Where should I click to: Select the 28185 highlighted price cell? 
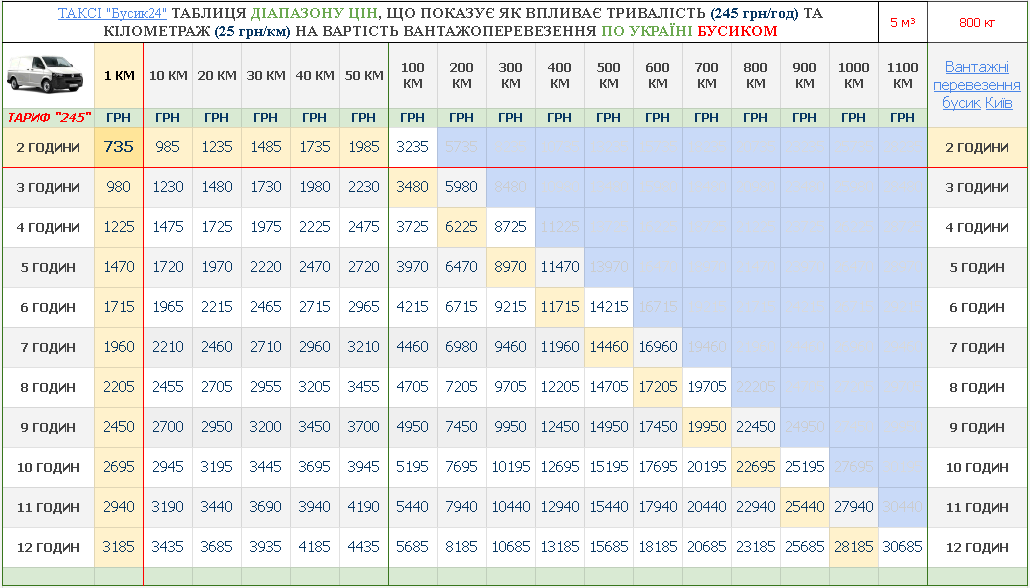853,547
